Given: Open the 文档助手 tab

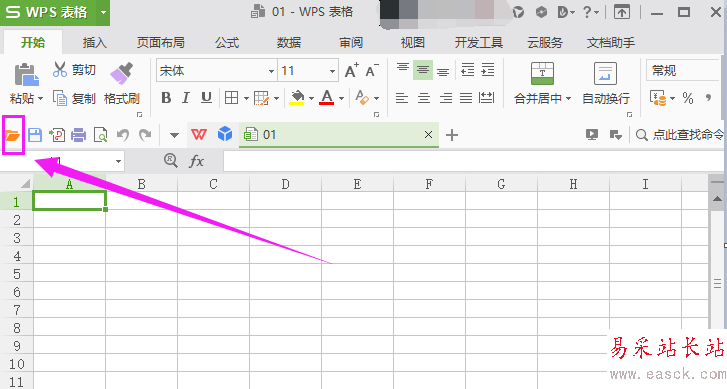Looking at the screenshot, I should click(611, 43).
